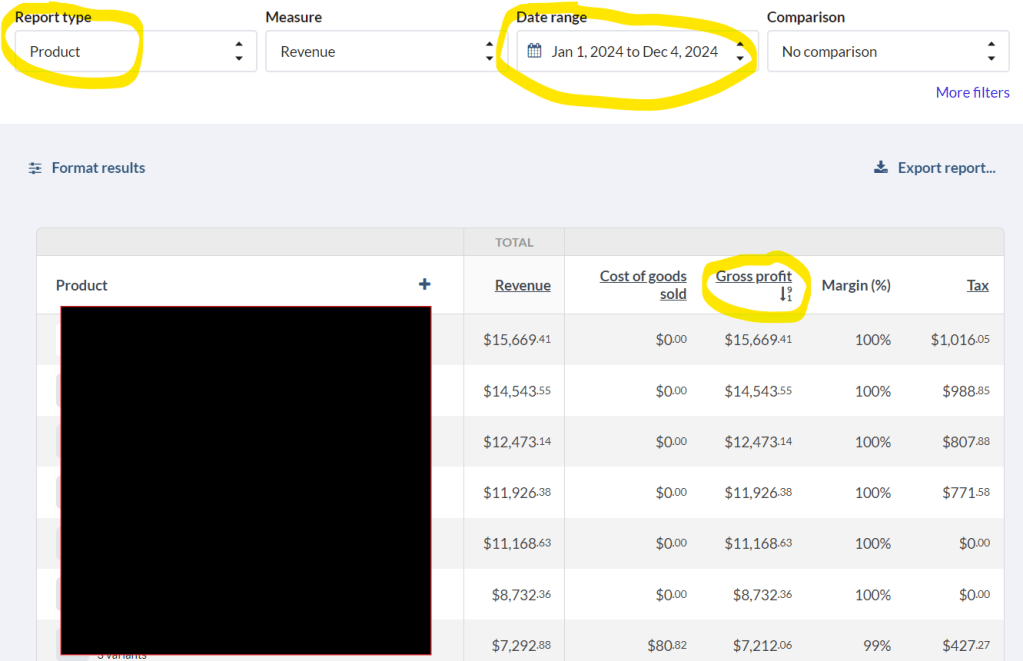Click Export report button

946,168
